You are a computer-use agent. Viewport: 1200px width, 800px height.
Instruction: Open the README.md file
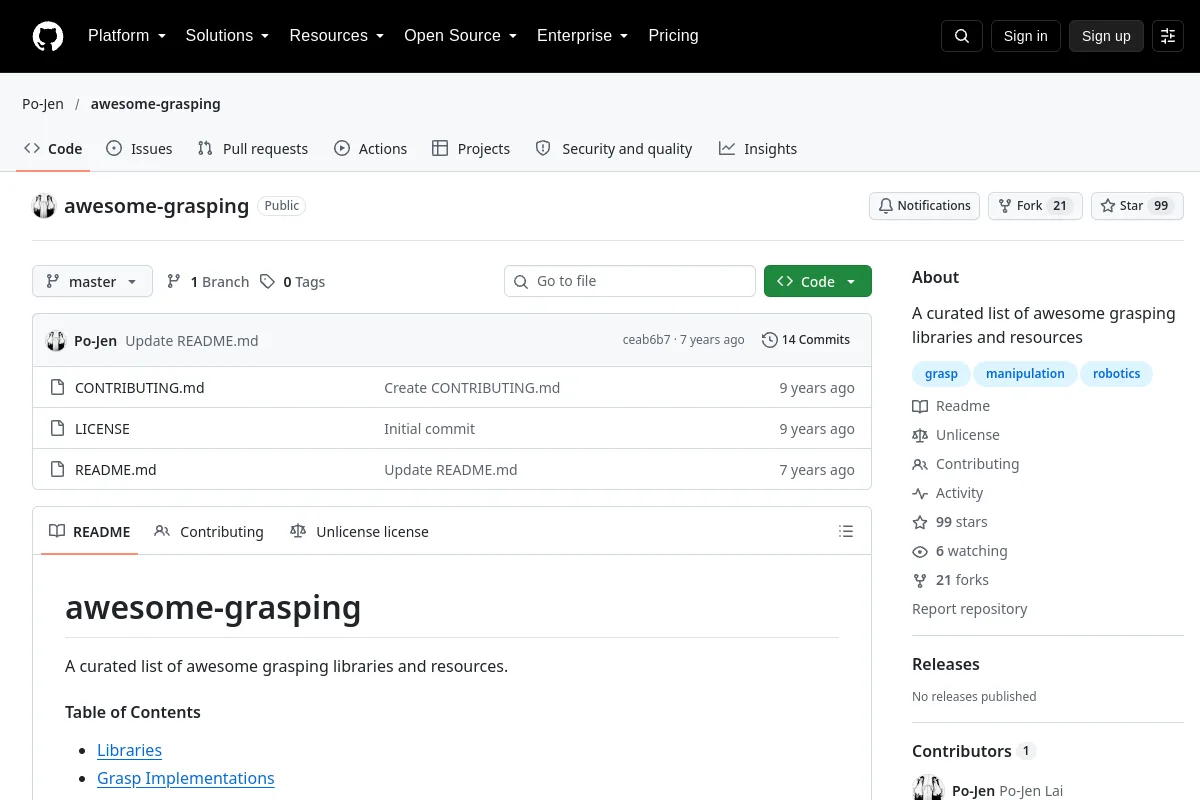pos(115,470)
